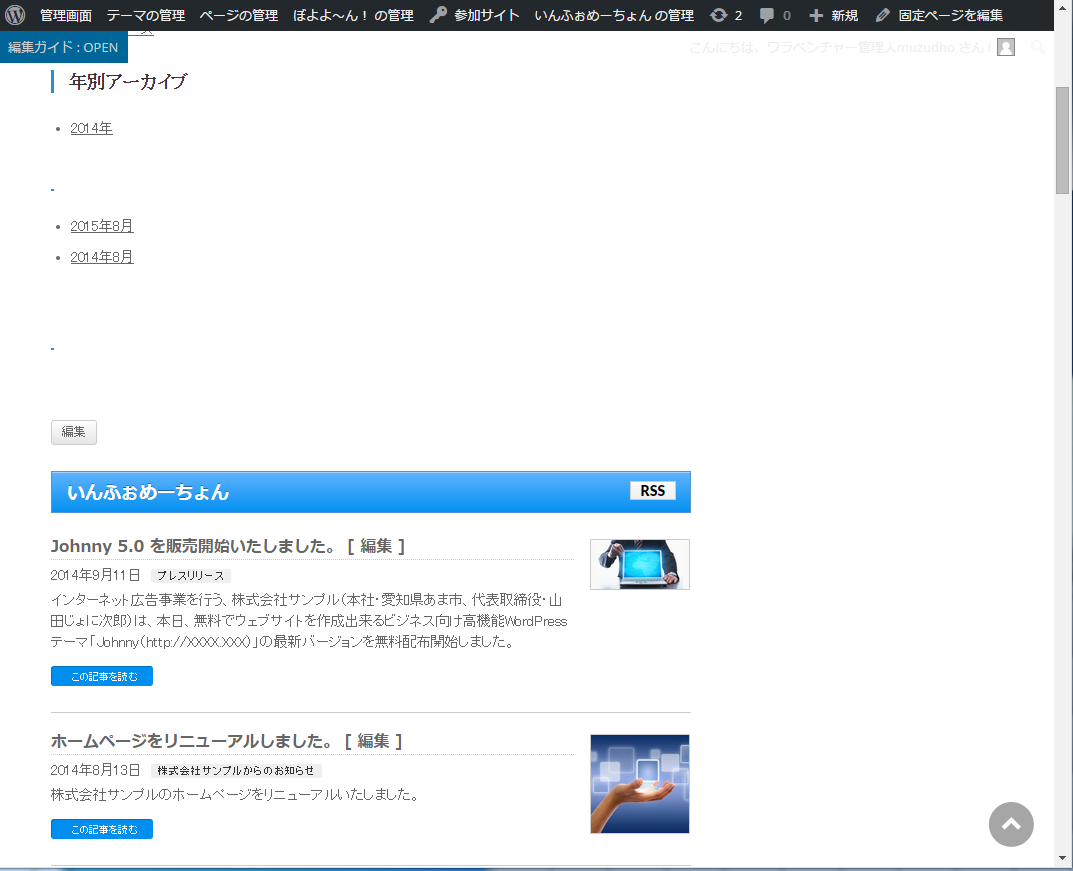Click the updates refresh icon
Image resolution: width=1073 pixels, height=871 pixels.
(719, 15)
